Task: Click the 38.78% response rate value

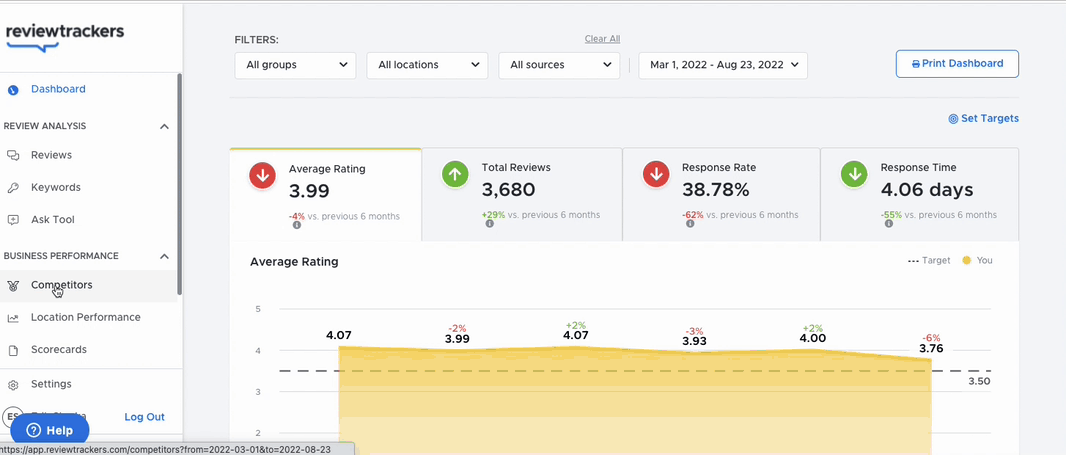Action: tap(715, 190)
